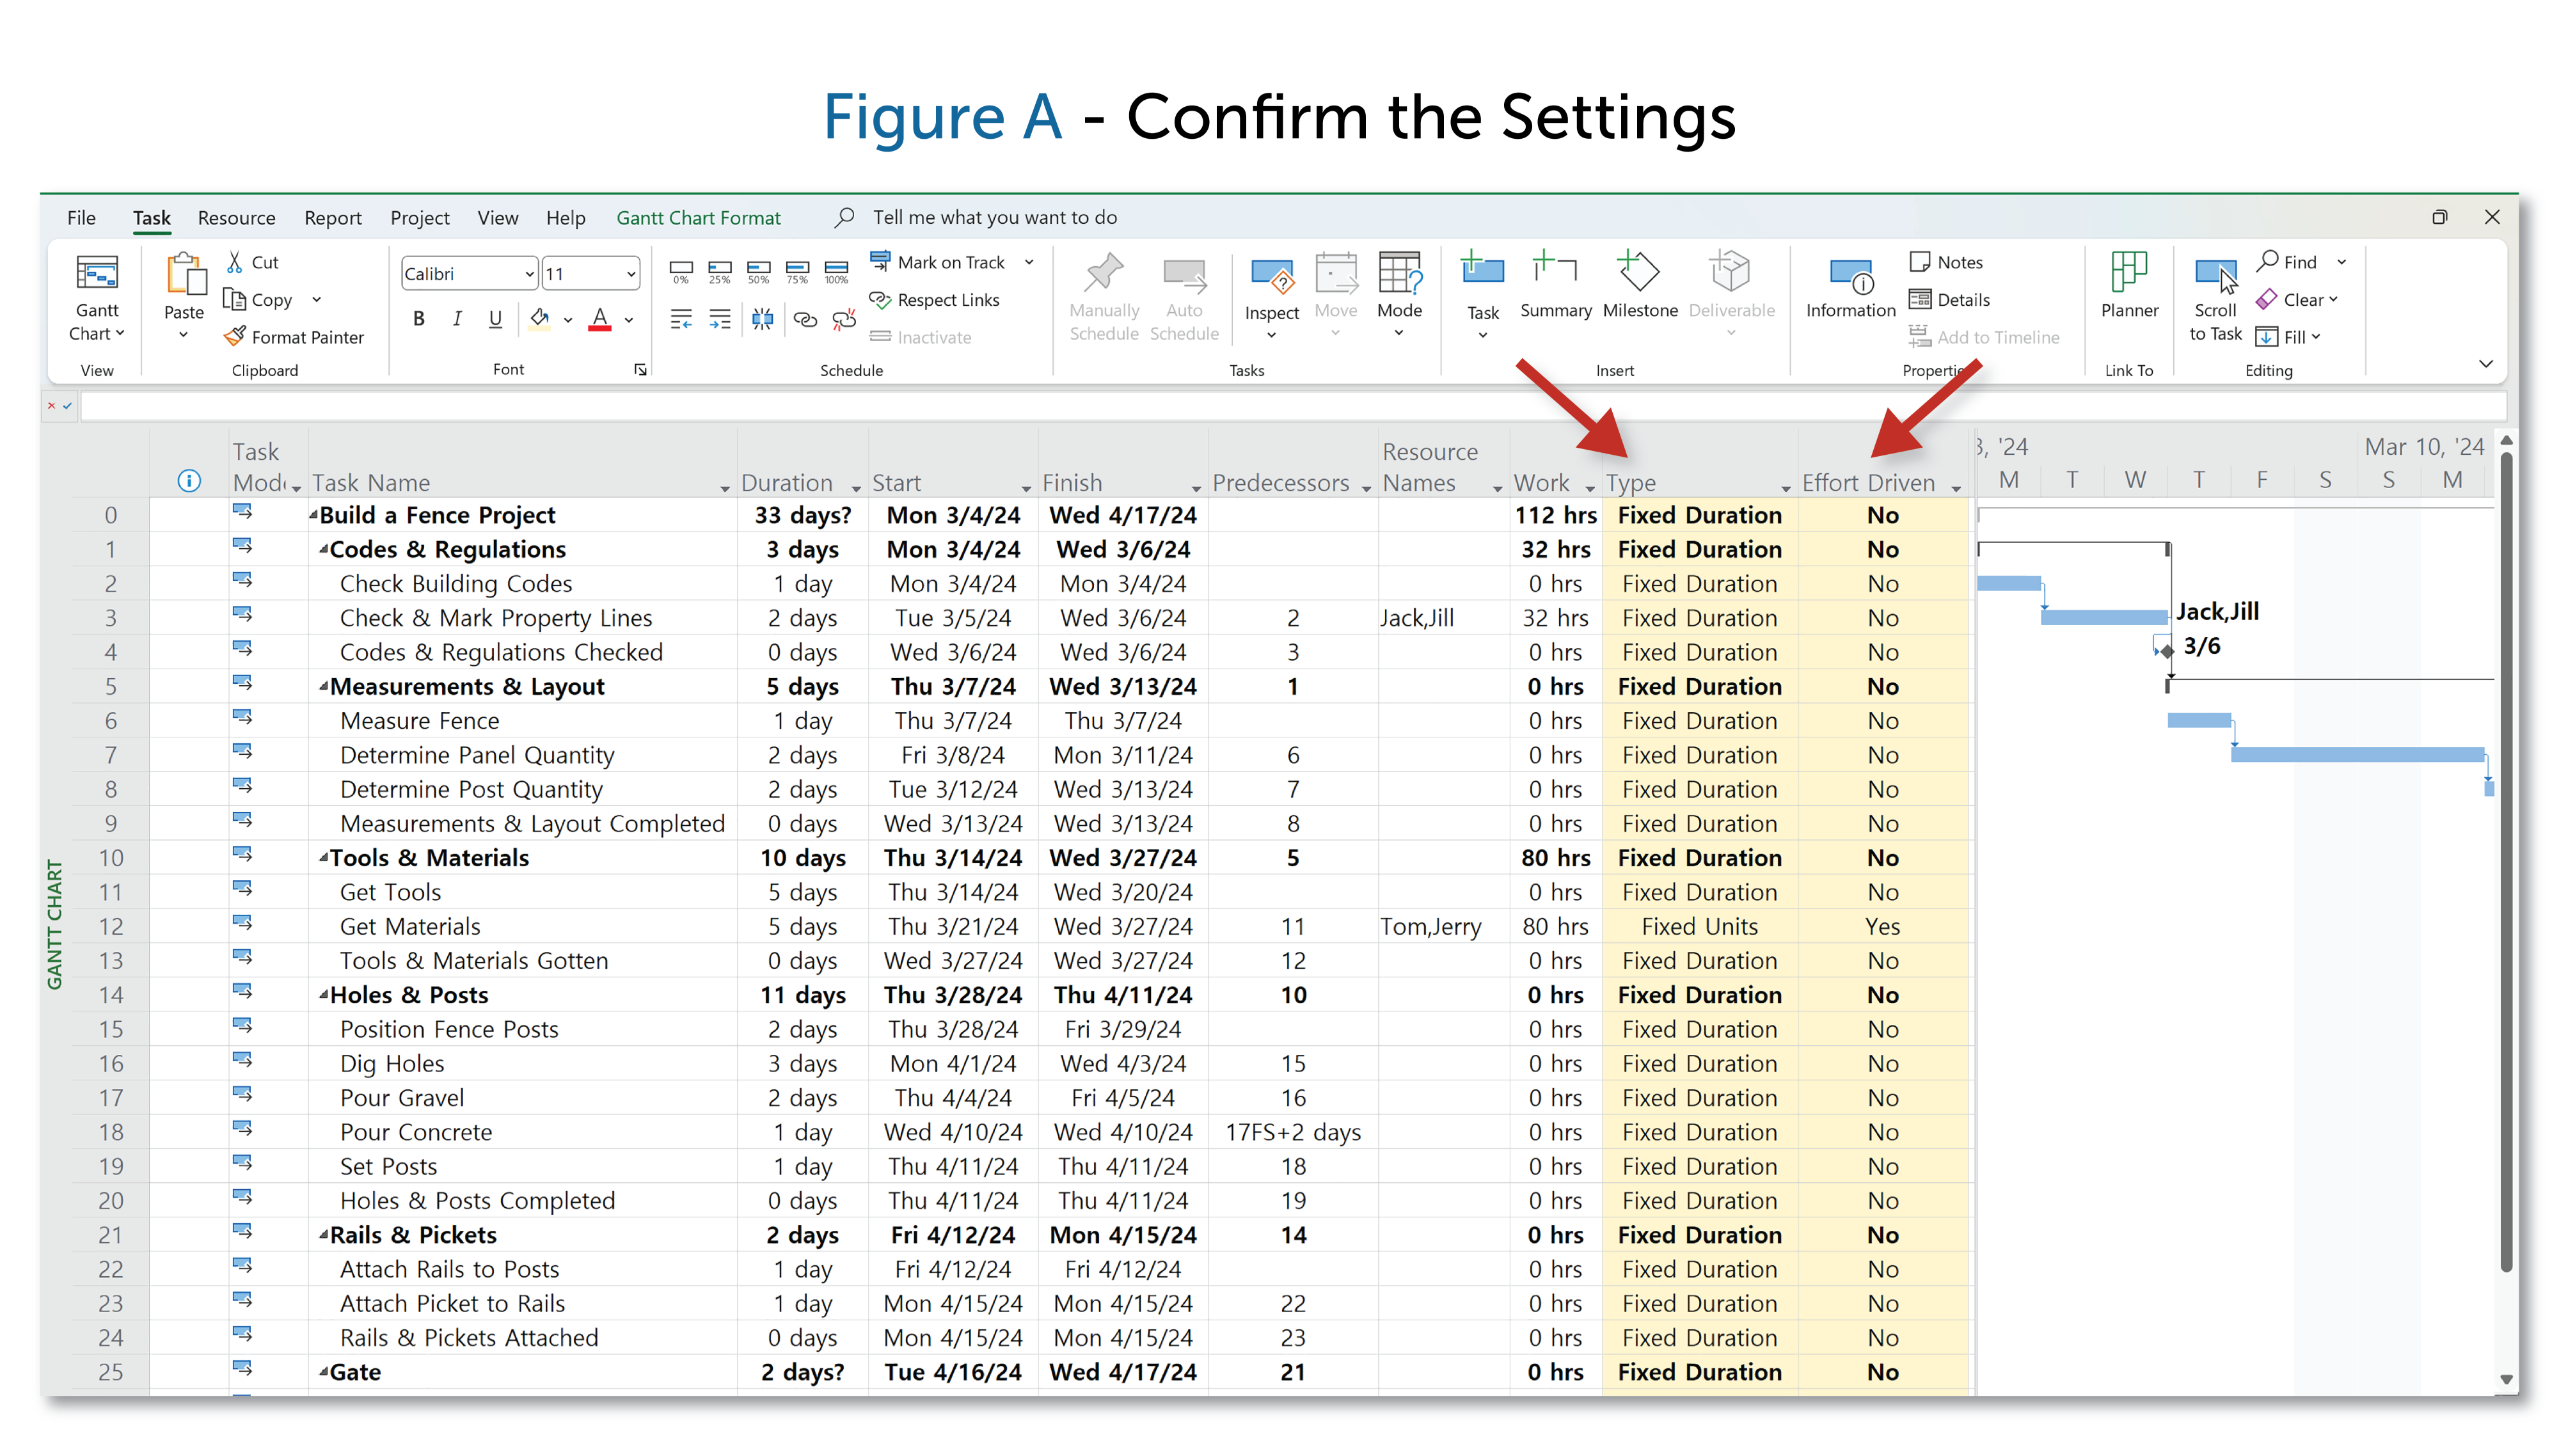Open the Resource ribbon tab
The image size is (2559, 1440).
tap(236, 218)
